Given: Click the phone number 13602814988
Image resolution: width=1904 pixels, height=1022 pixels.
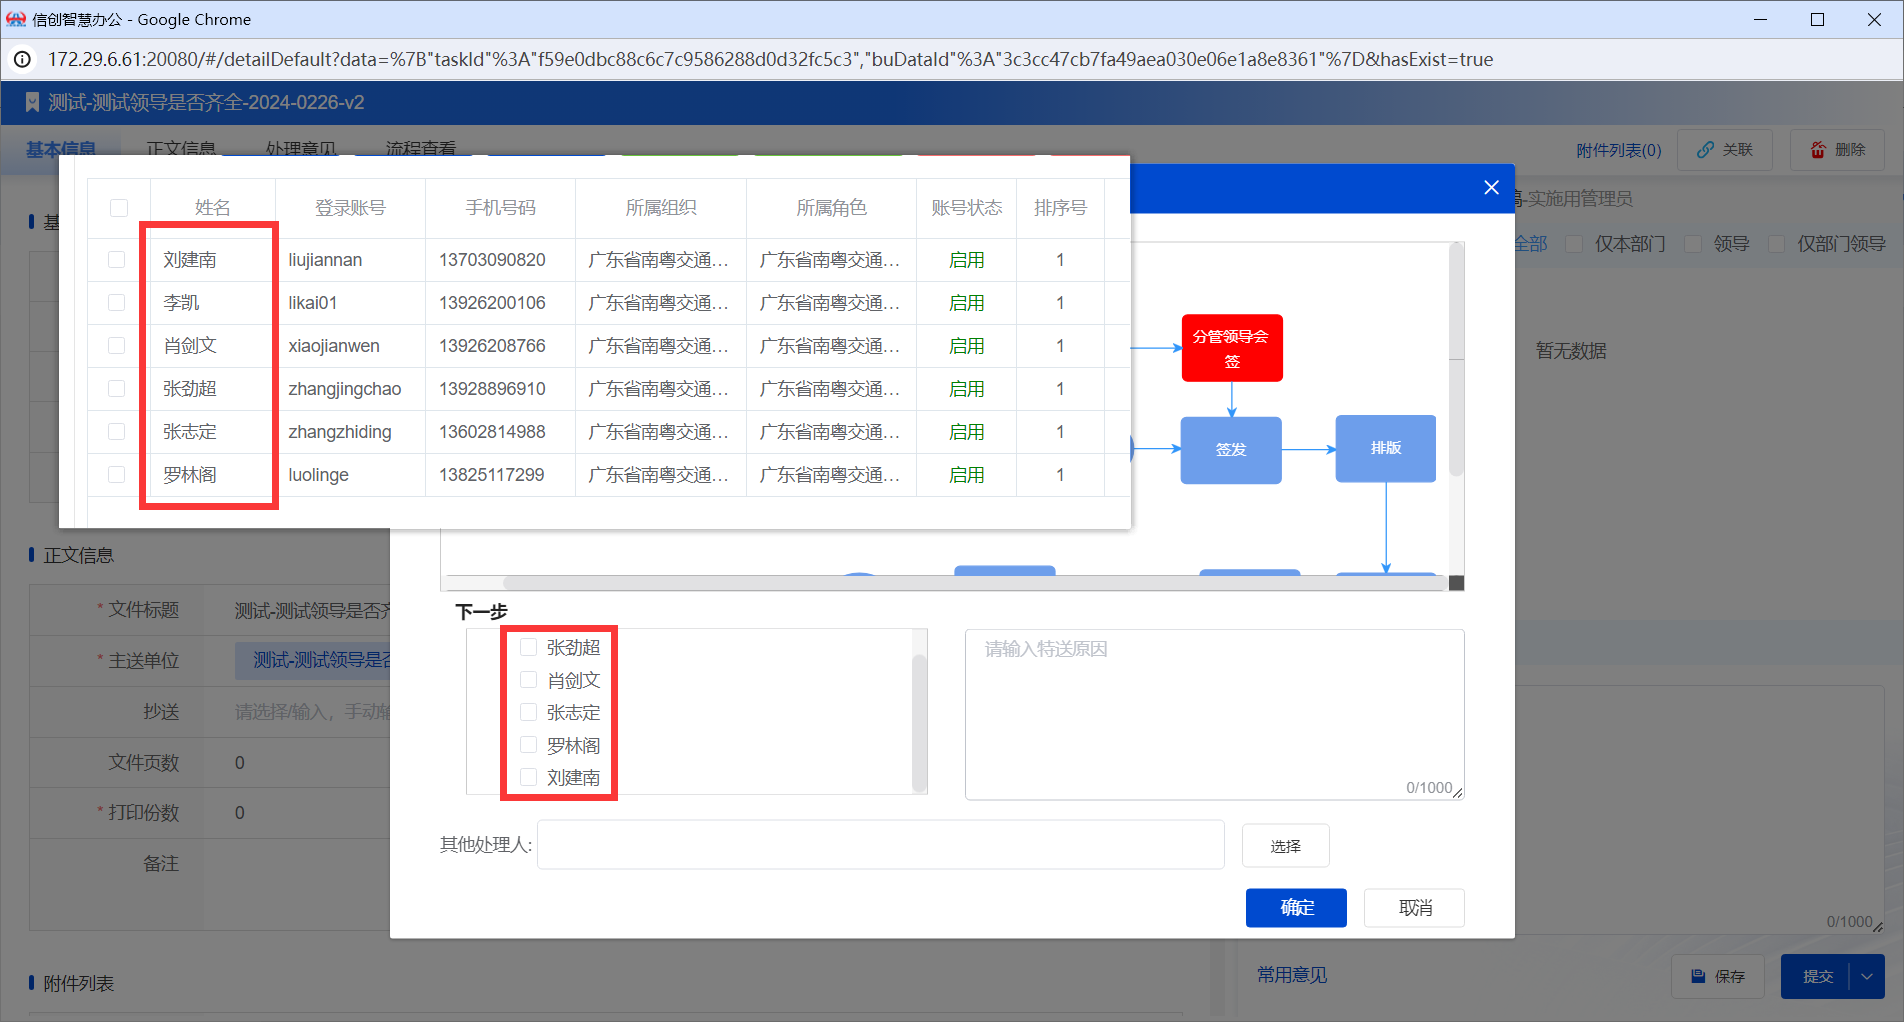Looking at the screenshot, I should (492, 432).
